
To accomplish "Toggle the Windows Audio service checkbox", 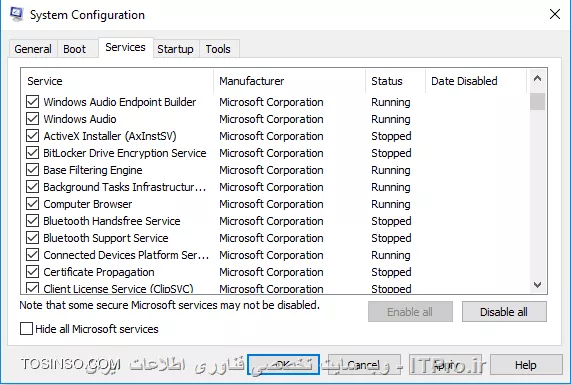I will pos(32,119).
